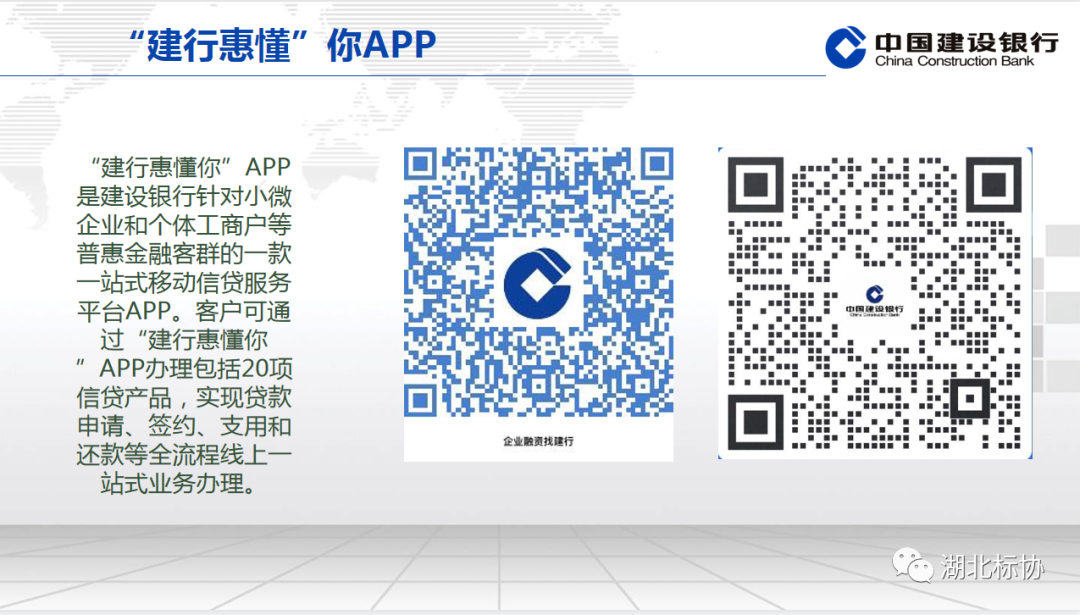The width and height of the screenshot is (1080, 615).
Task: Click the line 信贷产品，实现贷款
Action: coord(184,397)
